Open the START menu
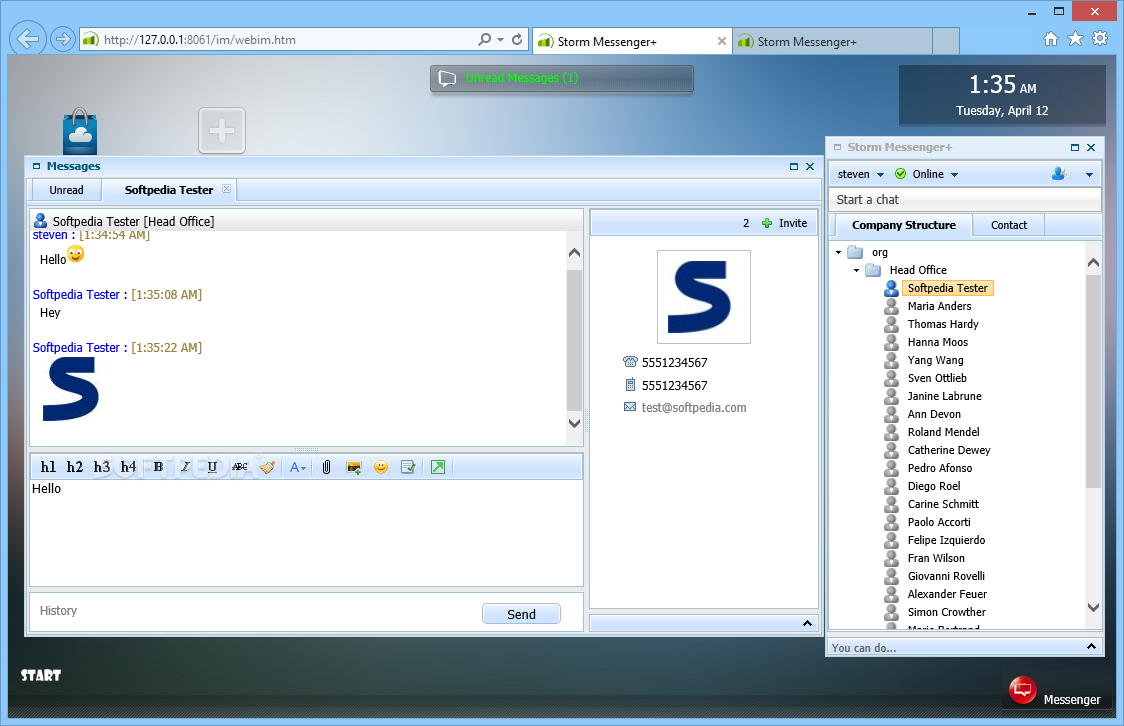Image resolution: width=1124 pixels, height=726 pixels. [x=41, y=675]
